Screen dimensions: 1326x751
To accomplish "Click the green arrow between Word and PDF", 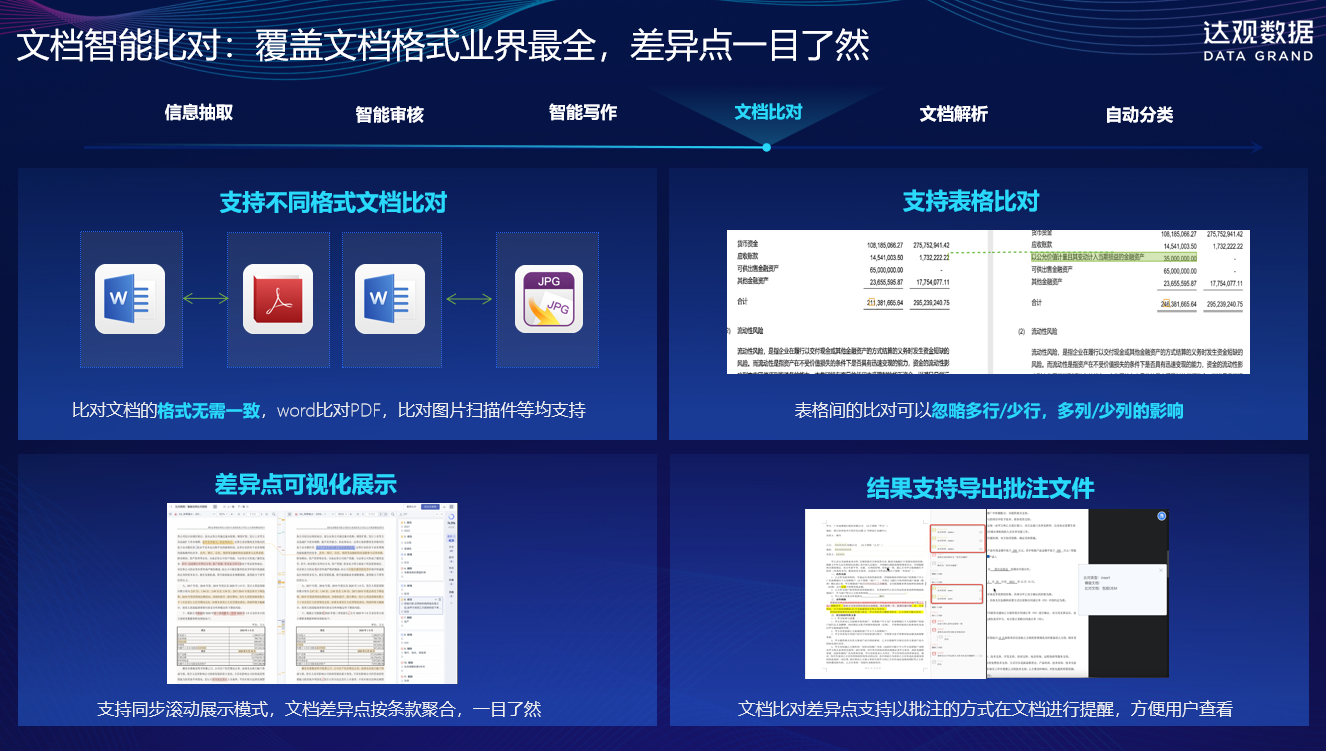I will 205,298.
